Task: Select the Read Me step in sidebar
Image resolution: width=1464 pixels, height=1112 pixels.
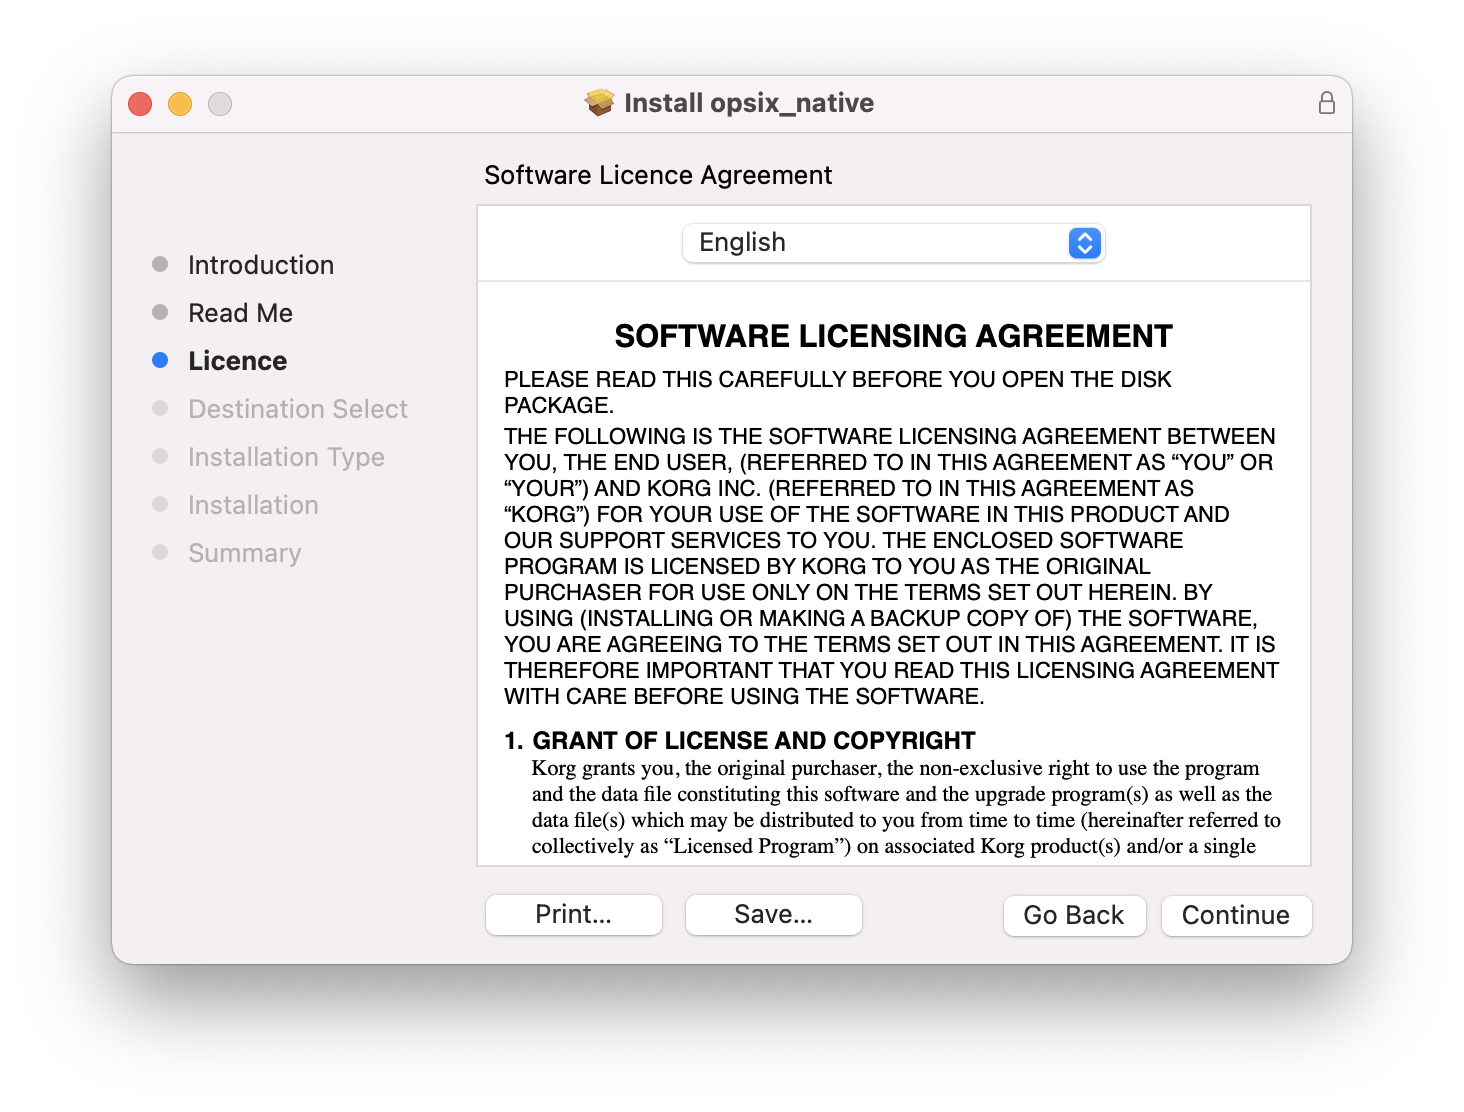Action: pos(240,313)
